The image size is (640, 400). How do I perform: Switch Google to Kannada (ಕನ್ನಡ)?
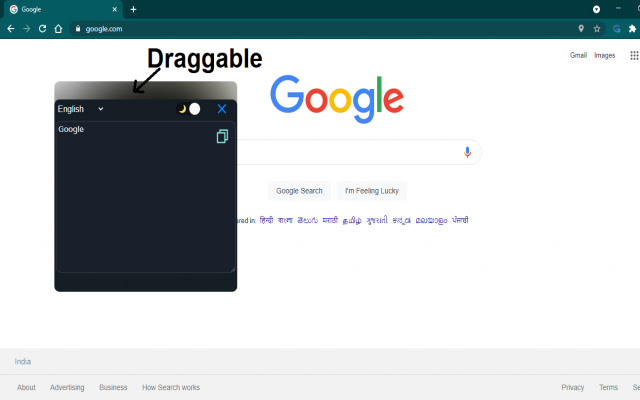[401, 220]
